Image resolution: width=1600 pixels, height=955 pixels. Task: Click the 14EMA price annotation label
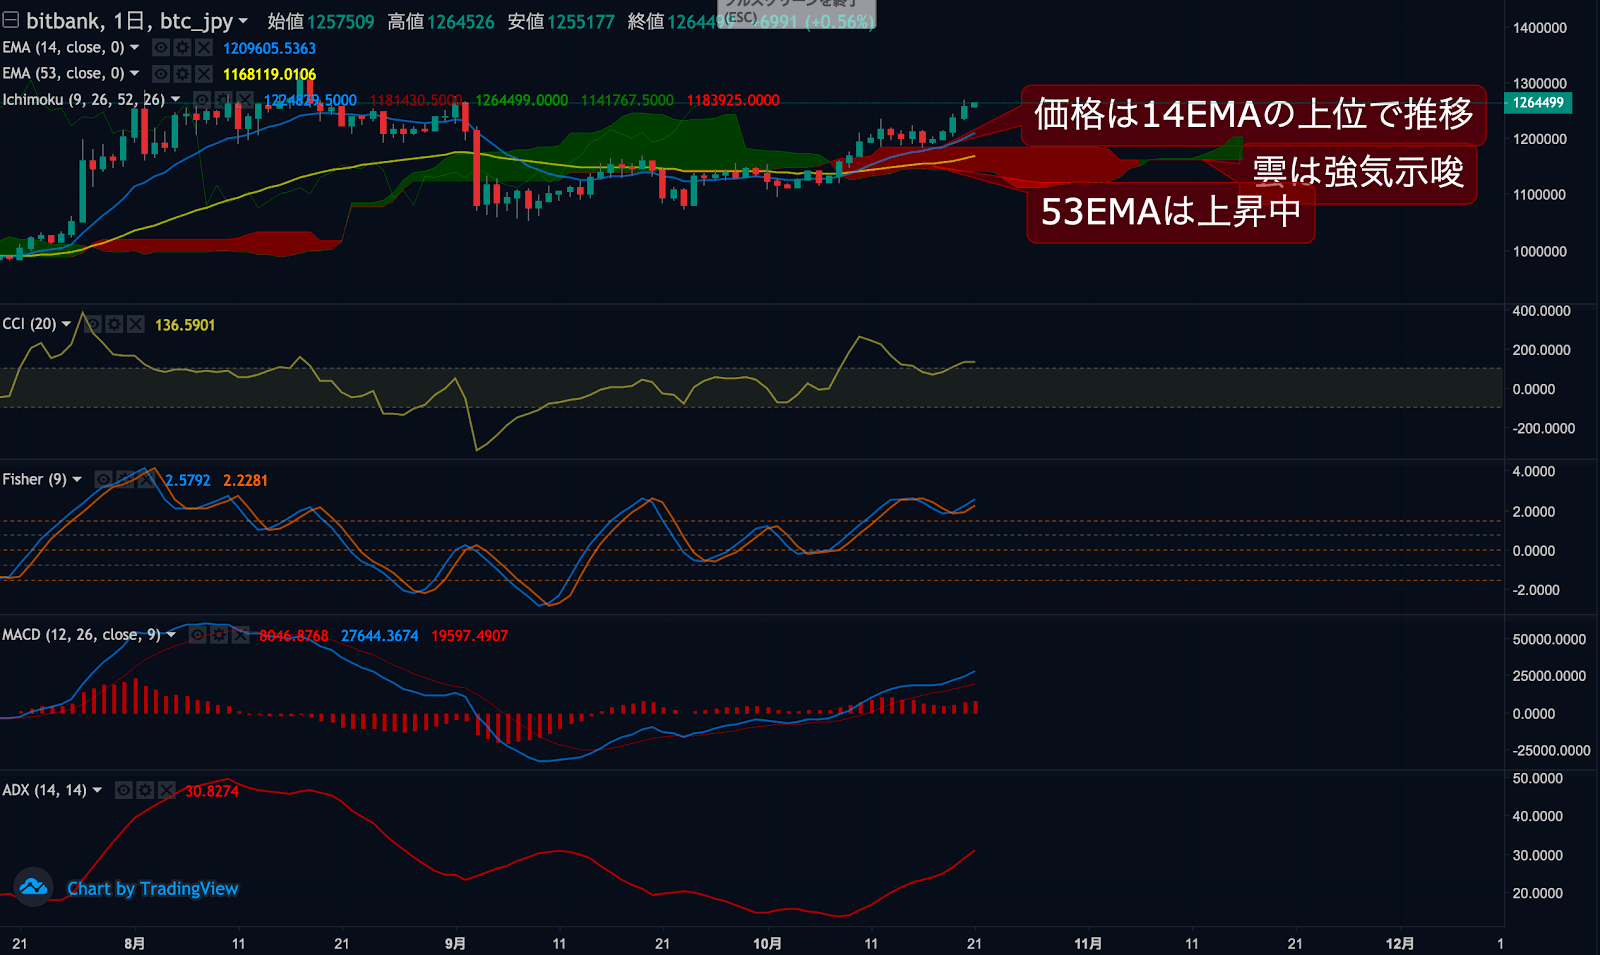pyautogui.click(x=1253, y=114)
